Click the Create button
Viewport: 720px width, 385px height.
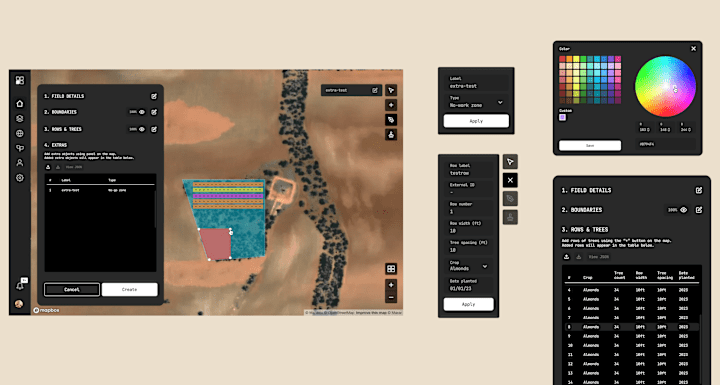click(129, 289)
